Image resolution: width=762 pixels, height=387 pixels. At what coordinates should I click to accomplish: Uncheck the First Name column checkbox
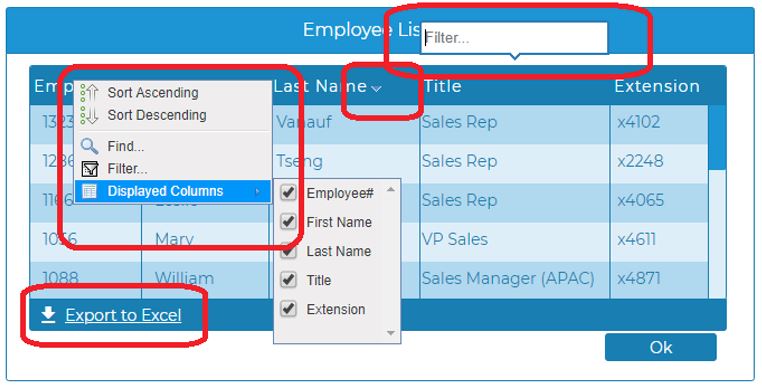(289, 222)
